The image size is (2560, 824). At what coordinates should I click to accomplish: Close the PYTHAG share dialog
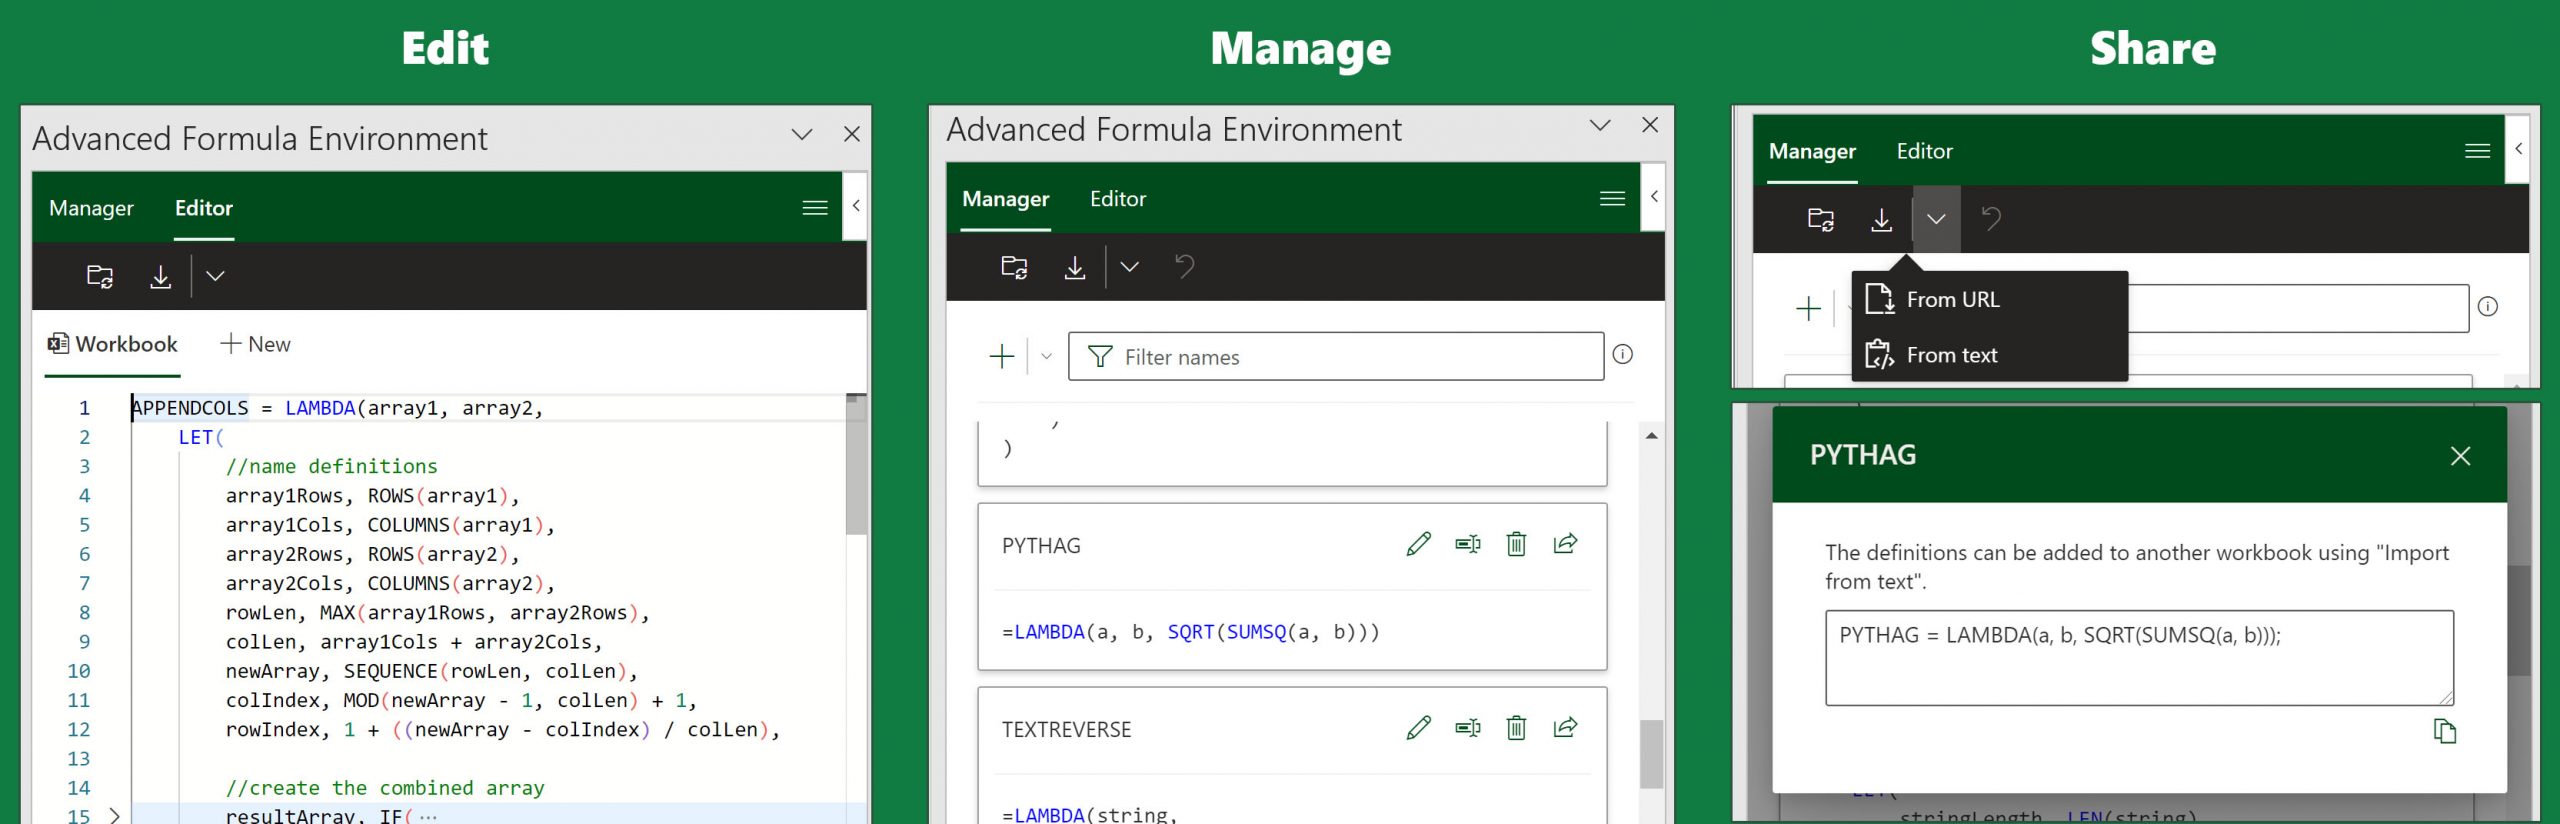(x=2461, y=456)
